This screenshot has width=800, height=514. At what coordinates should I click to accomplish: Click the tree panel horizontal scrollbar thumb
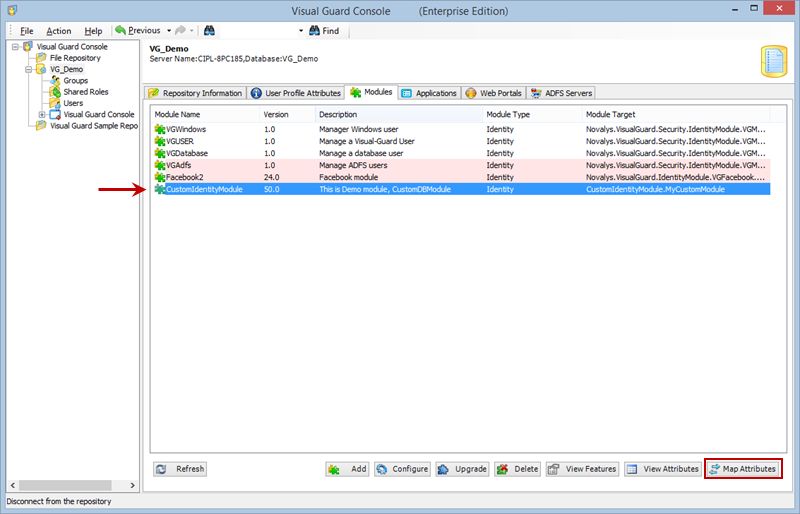(65, 485)
